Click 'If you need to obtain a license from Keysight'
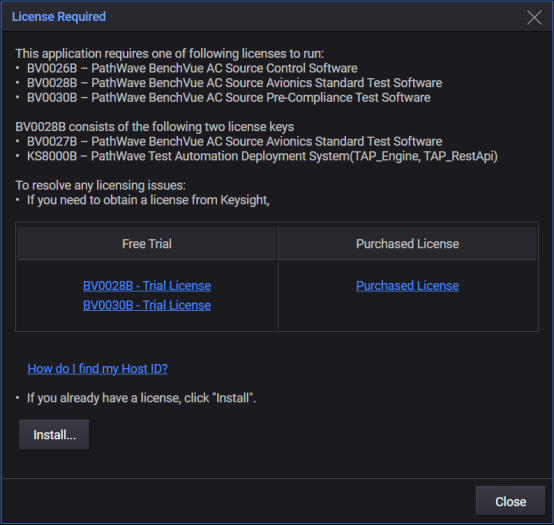The image size is (554, 525). [x=148, y=200]
